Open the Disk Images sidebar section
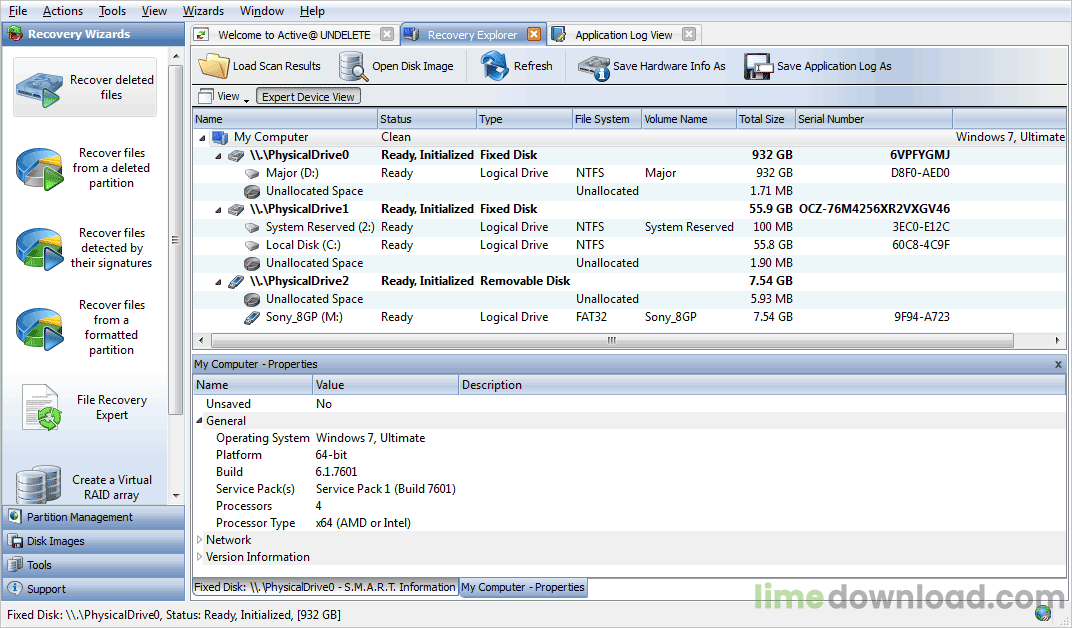 point(55,541)
